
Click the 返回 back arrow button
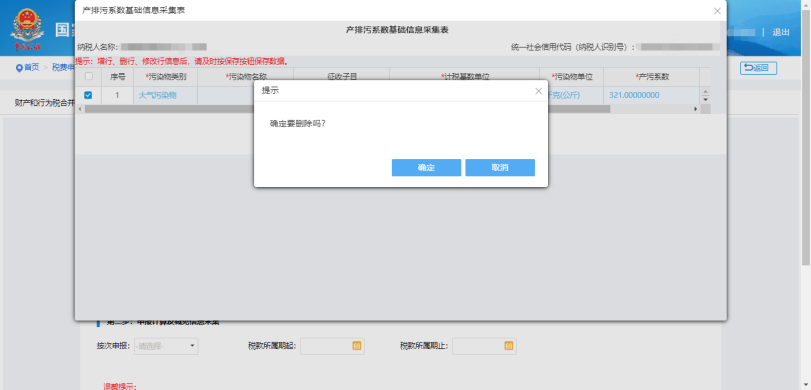tap(758, 68)
